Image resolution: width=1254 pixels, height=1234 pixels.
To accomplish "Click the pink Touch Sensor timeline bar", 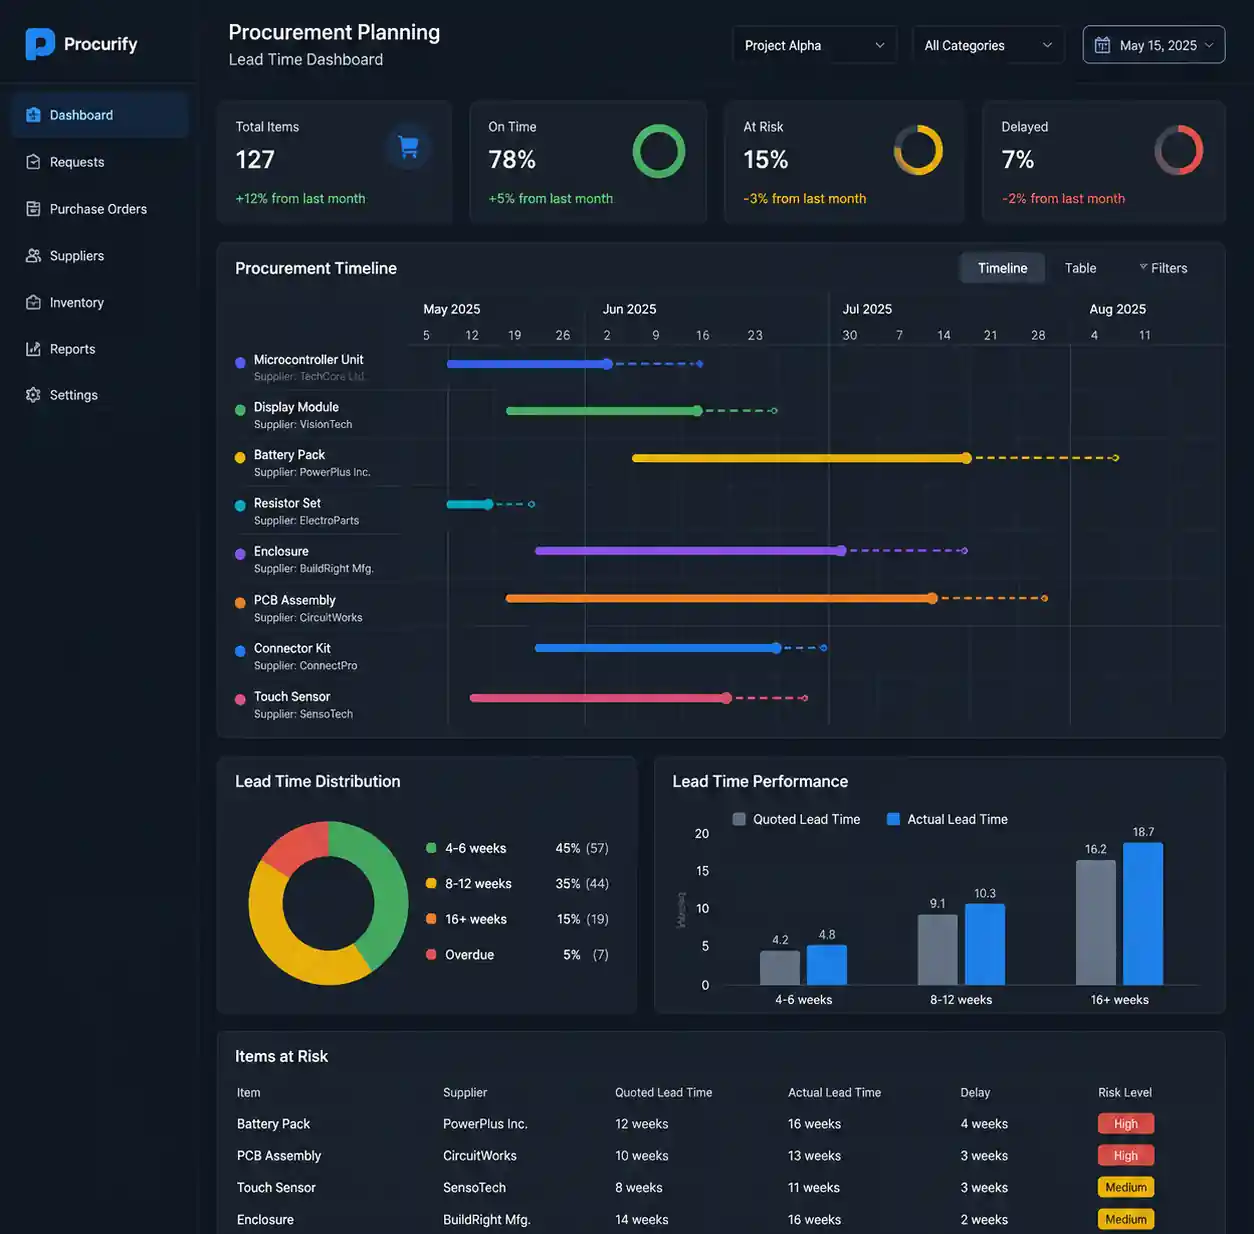I will pyautogui.click(x=600, y=698).
